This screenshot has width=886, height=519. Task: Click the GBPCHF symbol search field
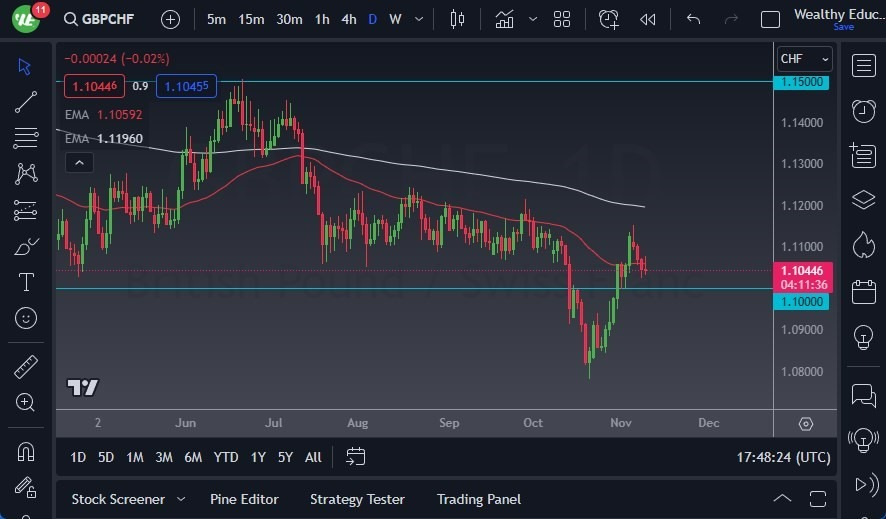coord(99,19)
